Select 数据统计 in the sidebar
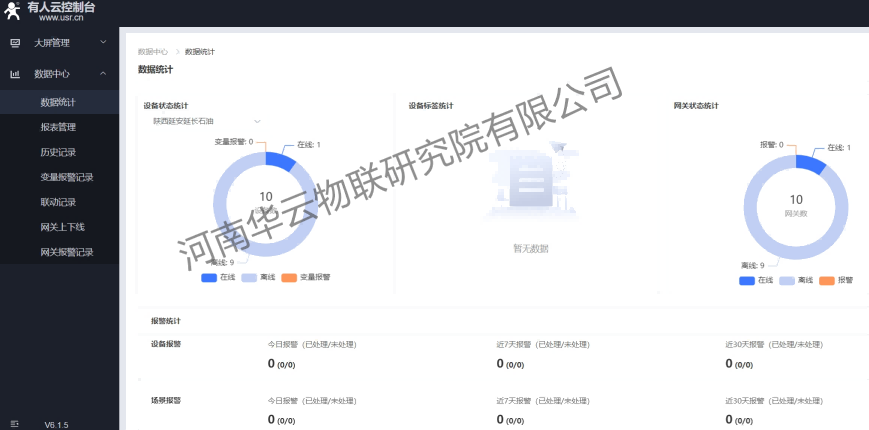The height and width of the screenshot is (430, 869). [x=58, y=103]
